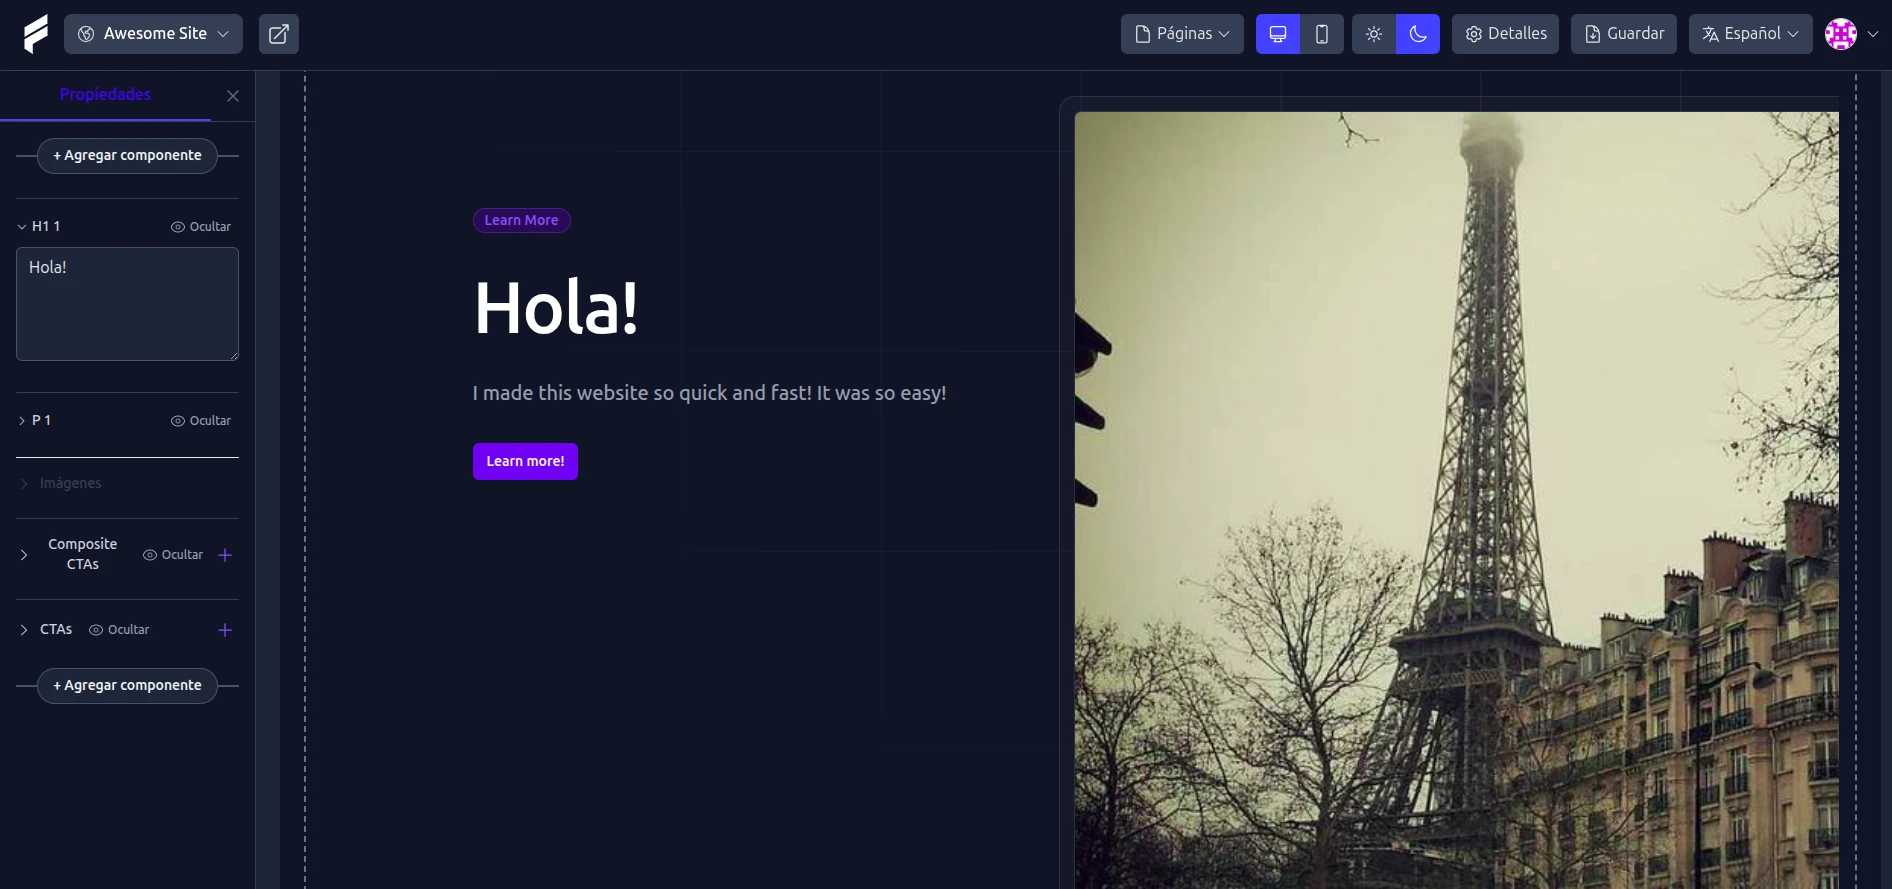The image size is (1892, 889).
Task: Open the Páginas dropdown menu
Action: [1182, 34]
